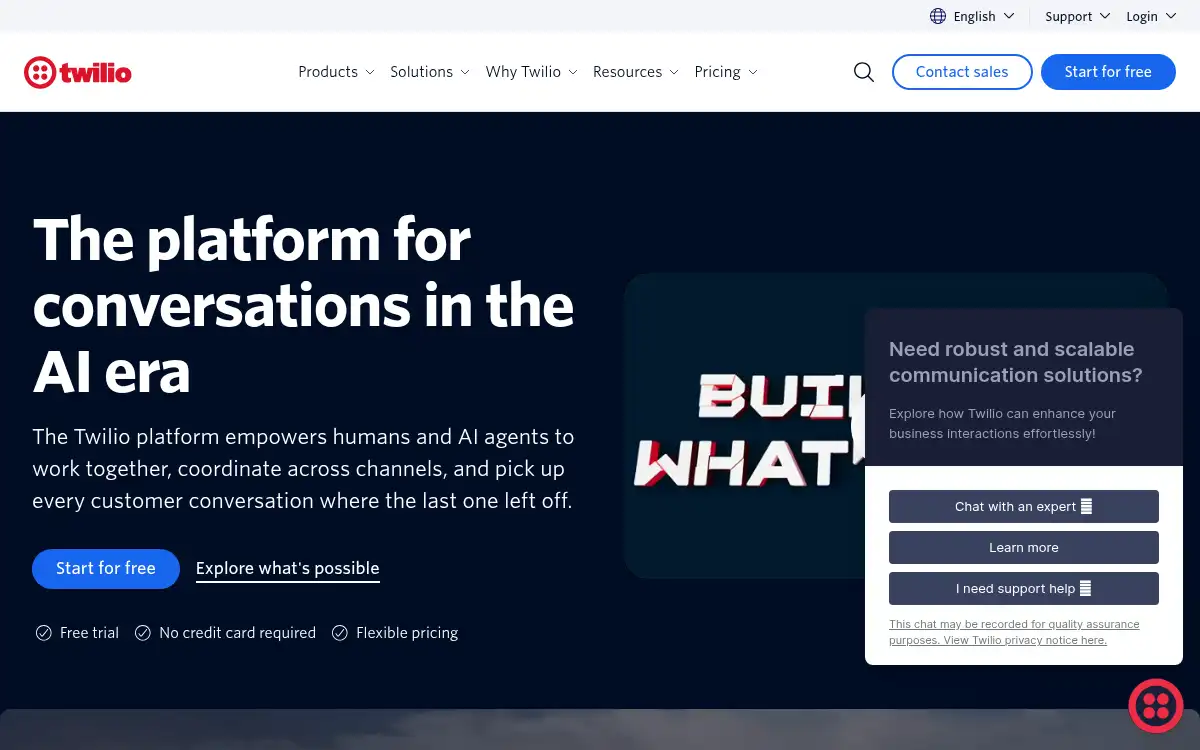Expand the Solutions menu

(430, 72)
